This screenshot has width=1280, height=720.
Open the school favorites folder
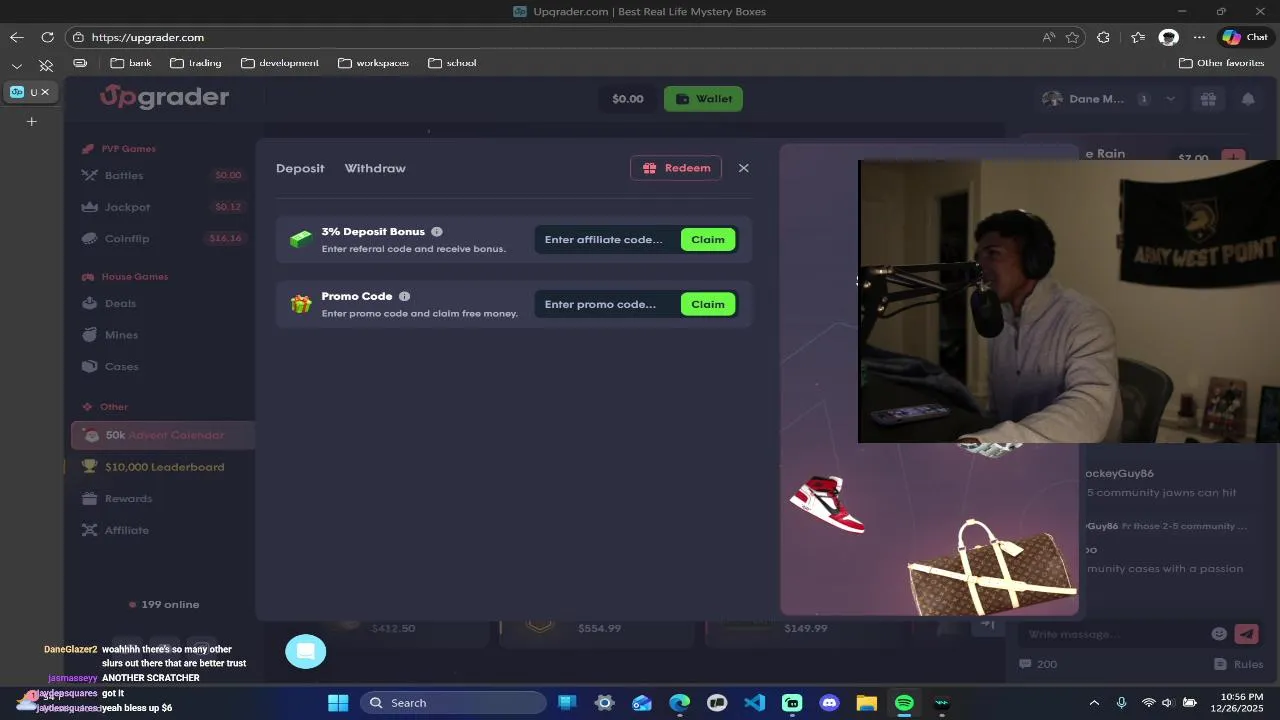click(x=452, y=63)
